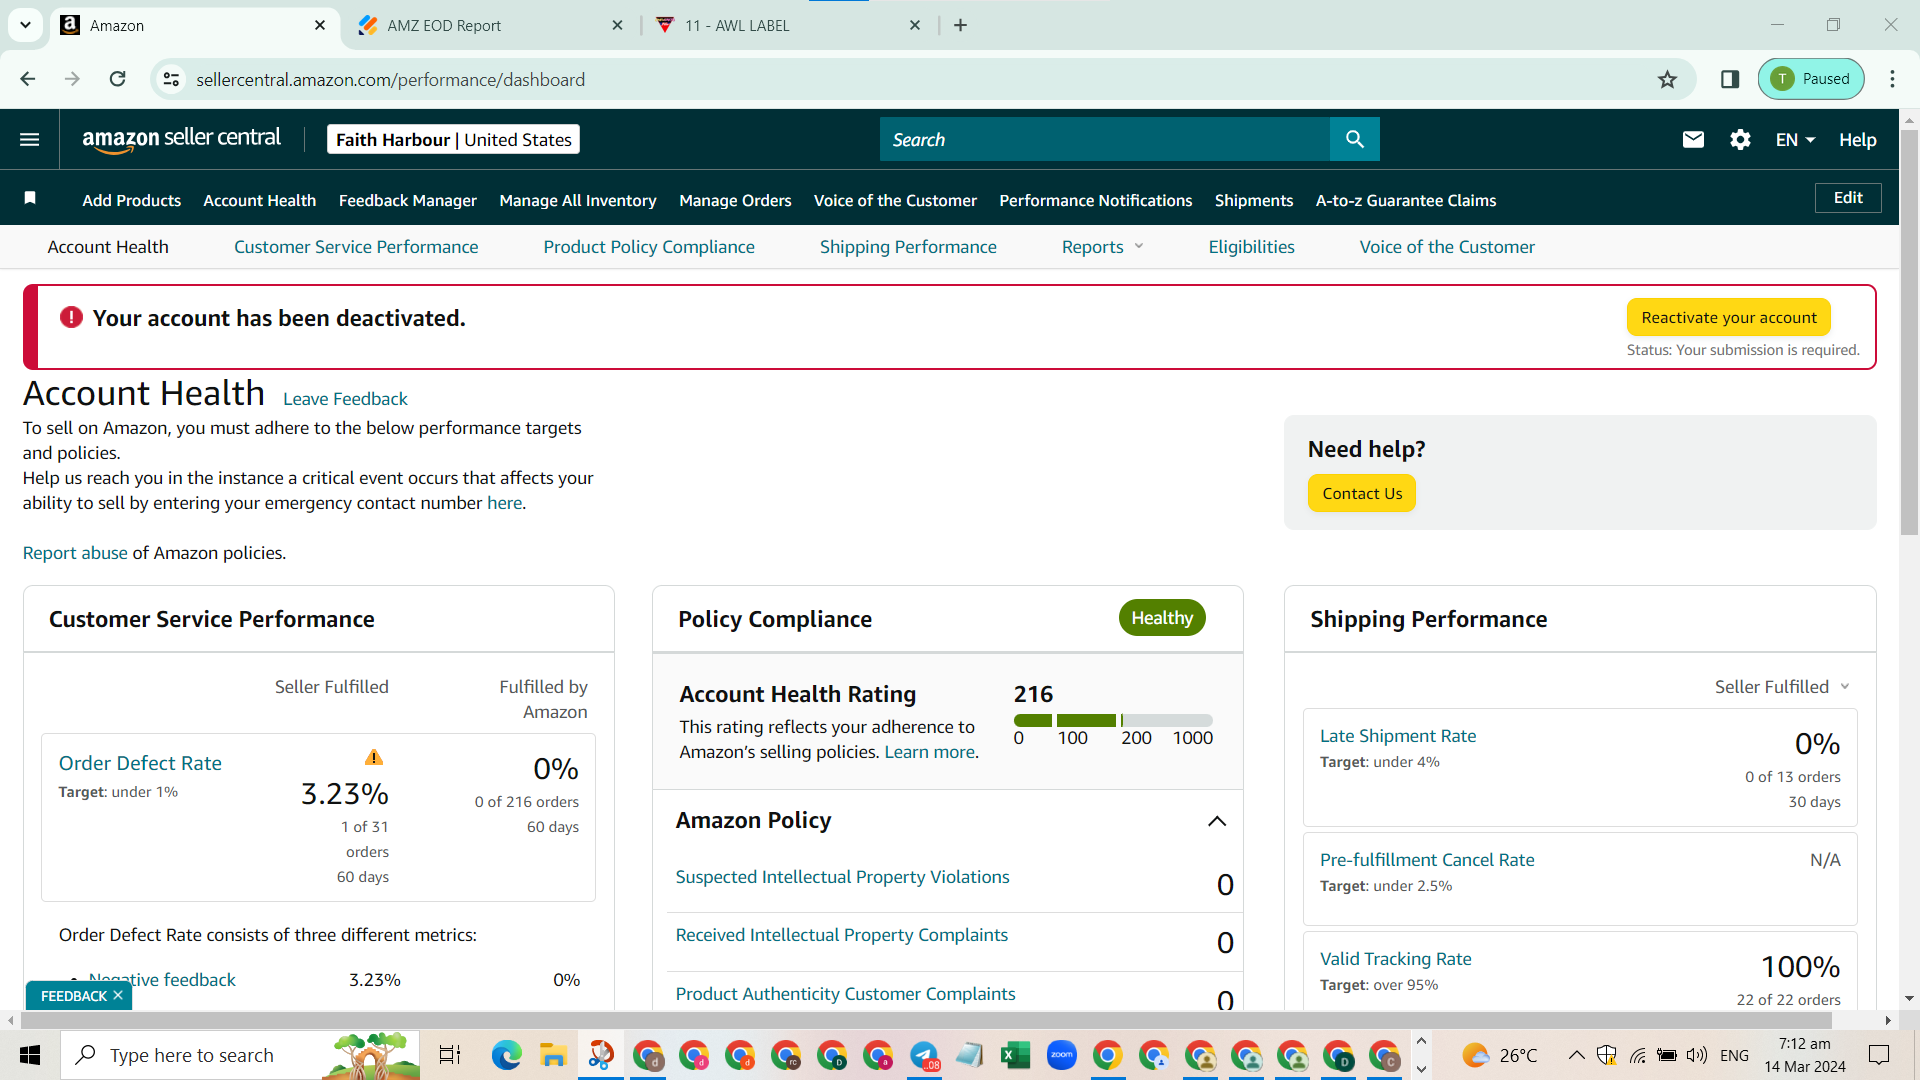Open the notification center icon

(1879, 1055)
